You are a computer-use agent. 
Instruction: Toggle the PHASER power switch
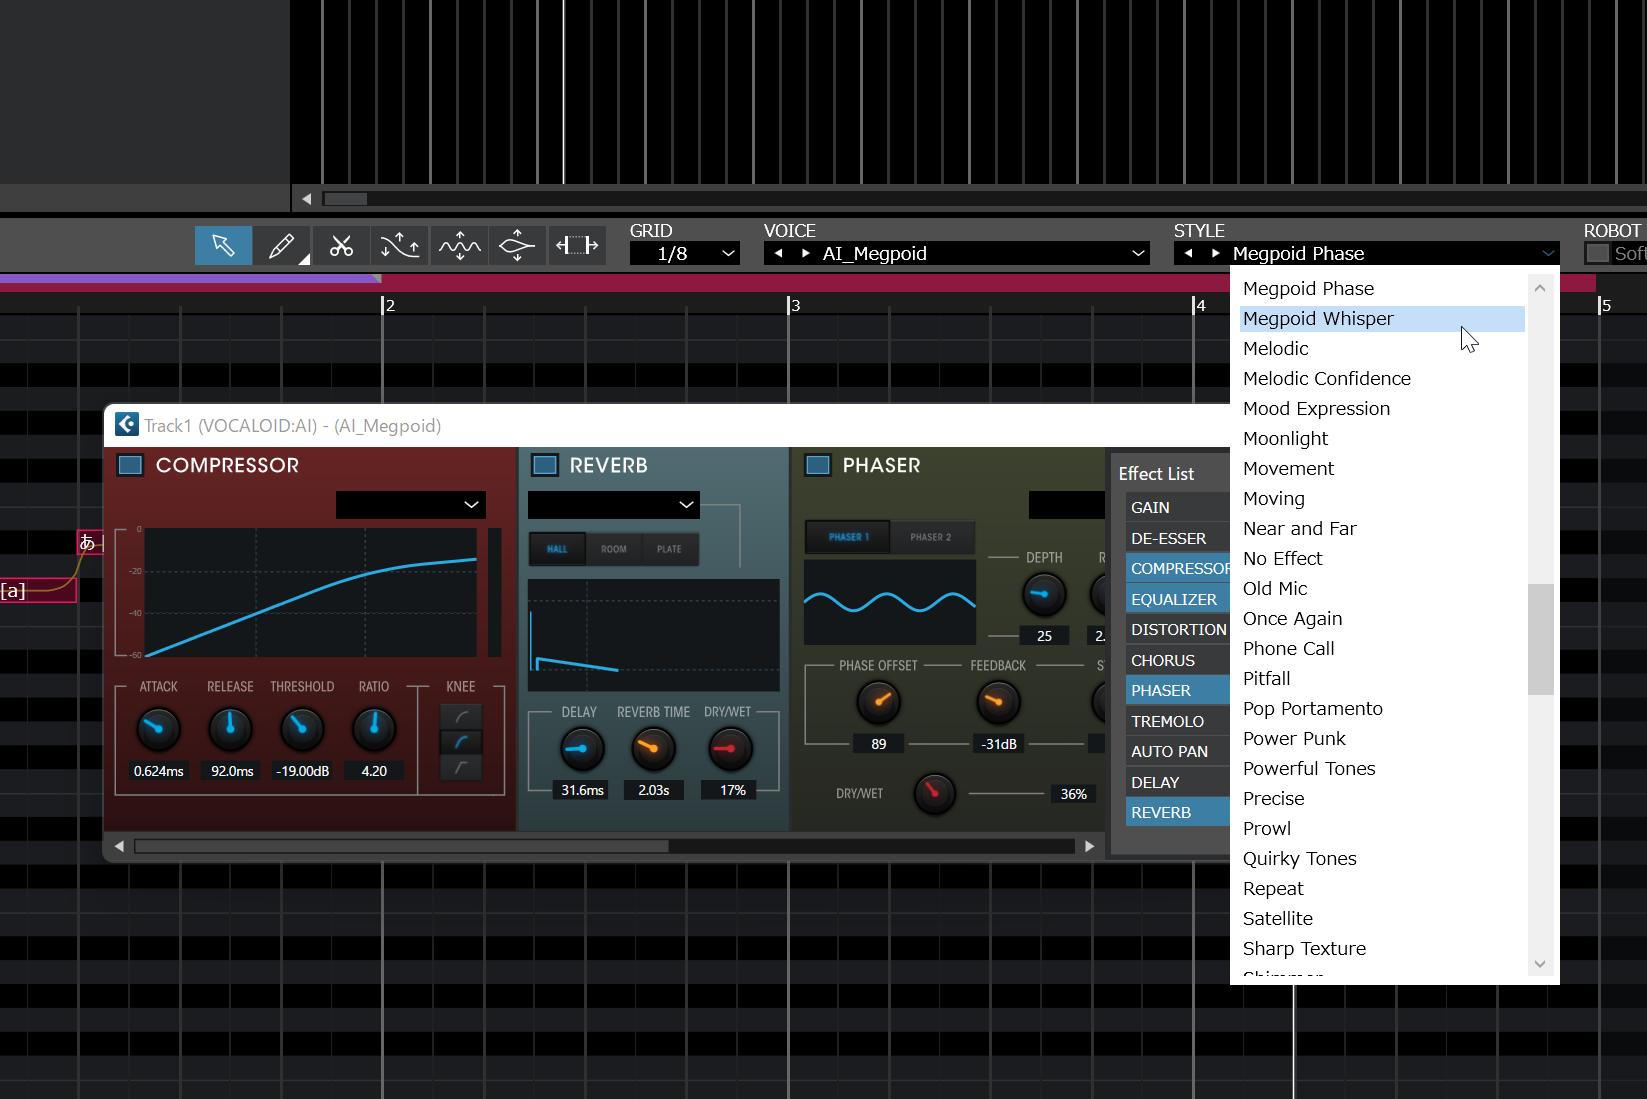818,465
